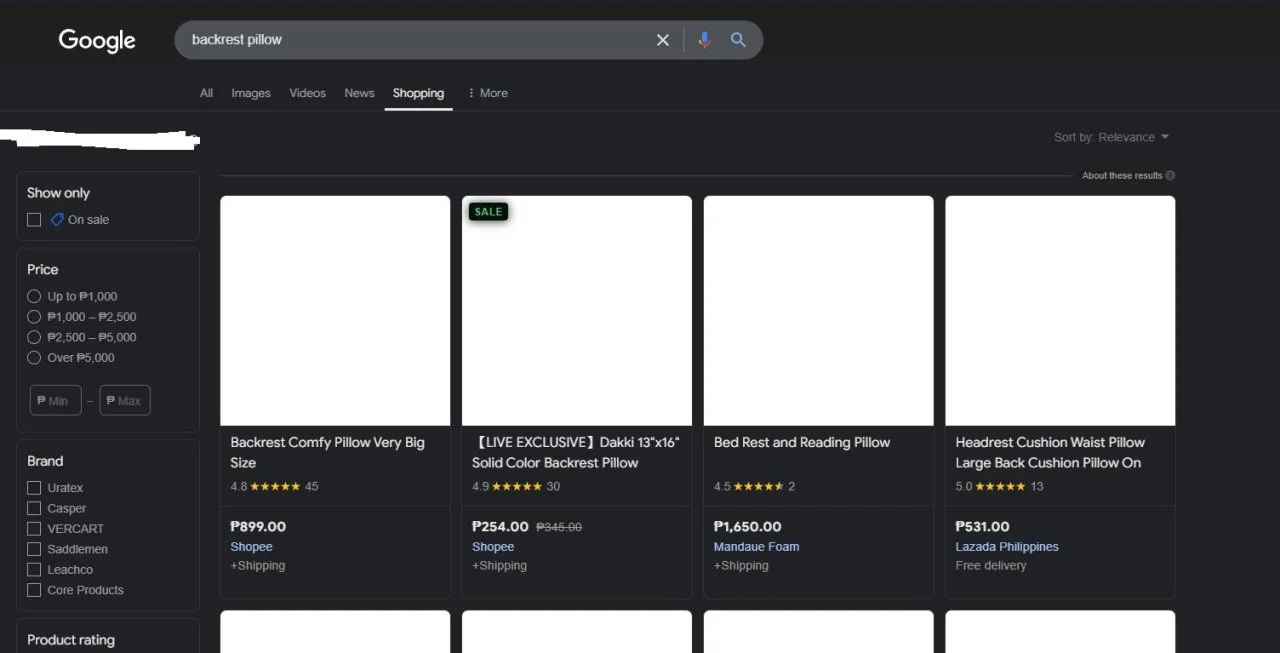Click the ₱254.00 sale price
Screen dimensions: 1280x653
(x=500, y=526)
